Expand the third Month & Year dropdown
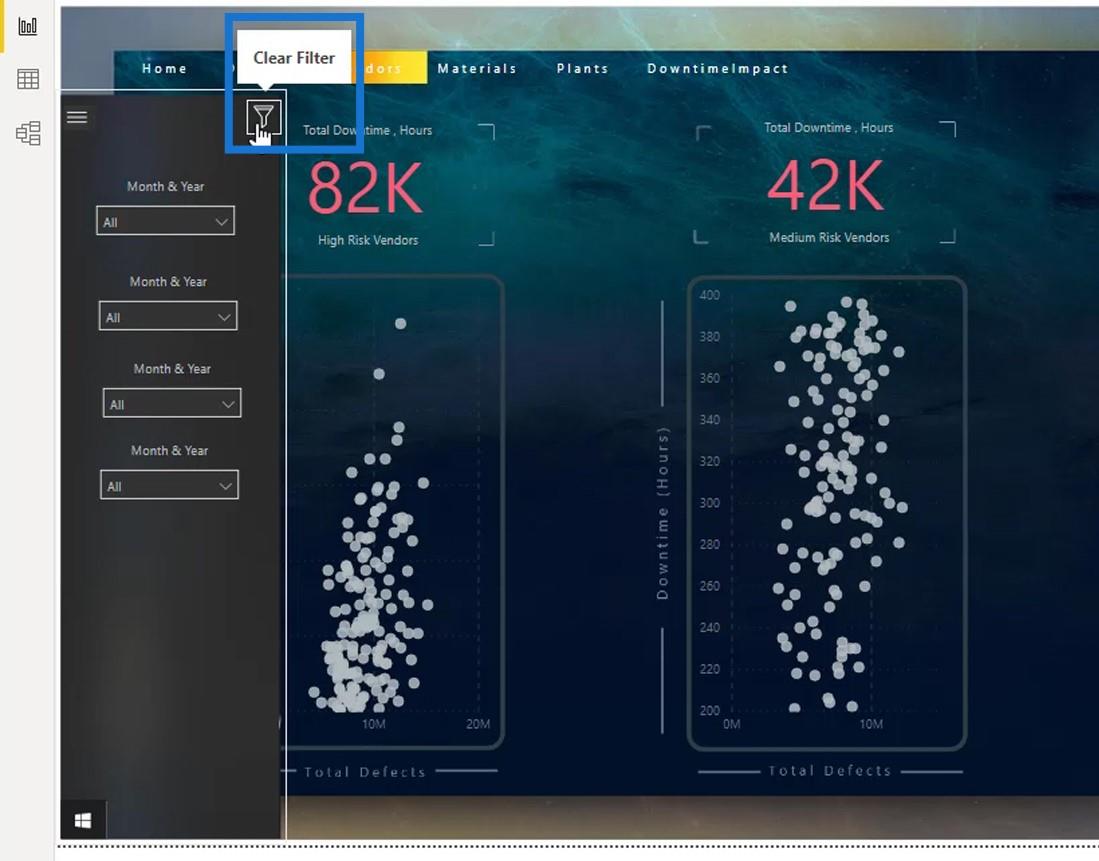1099x861 pixels. pos(172,403)
